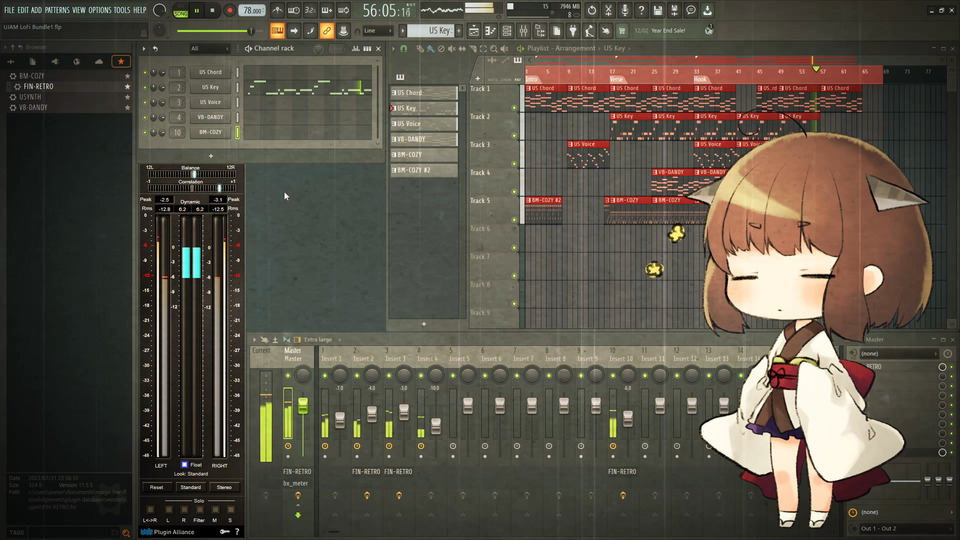This screenshot has height=540, width=960.
Task: Click the Standard button in bx_meter
Action: click(x=190, y=487)
